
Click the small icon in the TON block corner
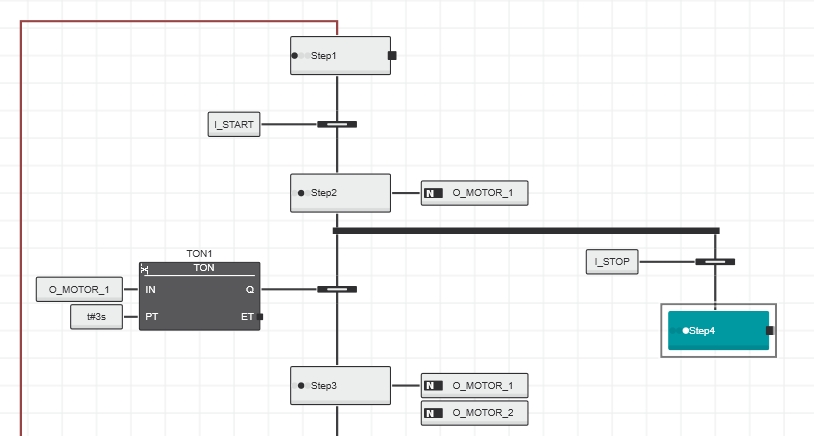coord(145,269)
